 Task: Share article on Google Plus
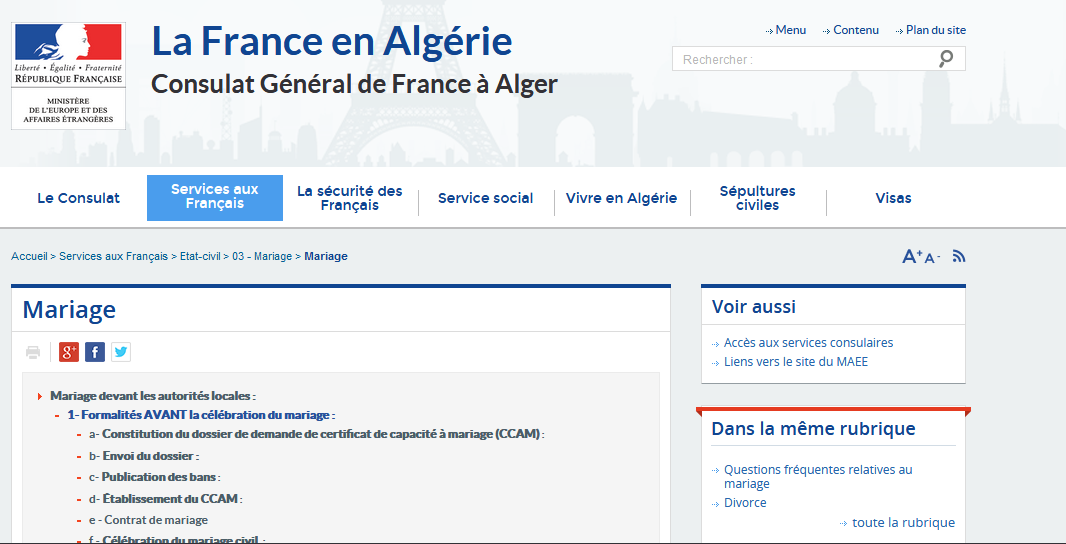[69, 352]
